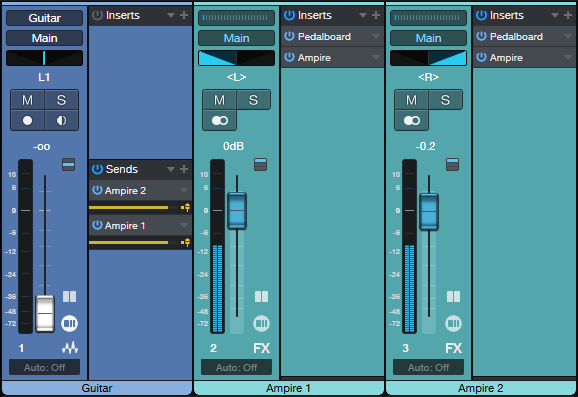Click the Ampire 2 volume fader
Image resolution: width=578 pixels, height=397 pixels.
click(429, 212)
